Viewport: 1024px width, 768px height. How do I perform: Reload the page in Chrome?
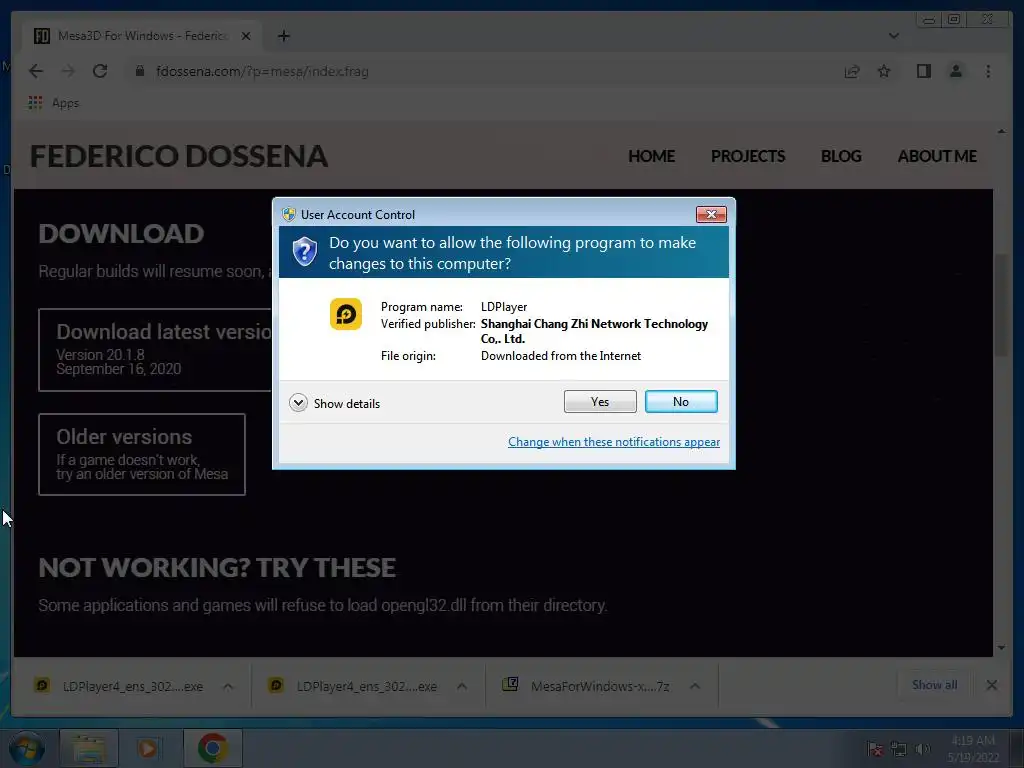pos(100,71)
